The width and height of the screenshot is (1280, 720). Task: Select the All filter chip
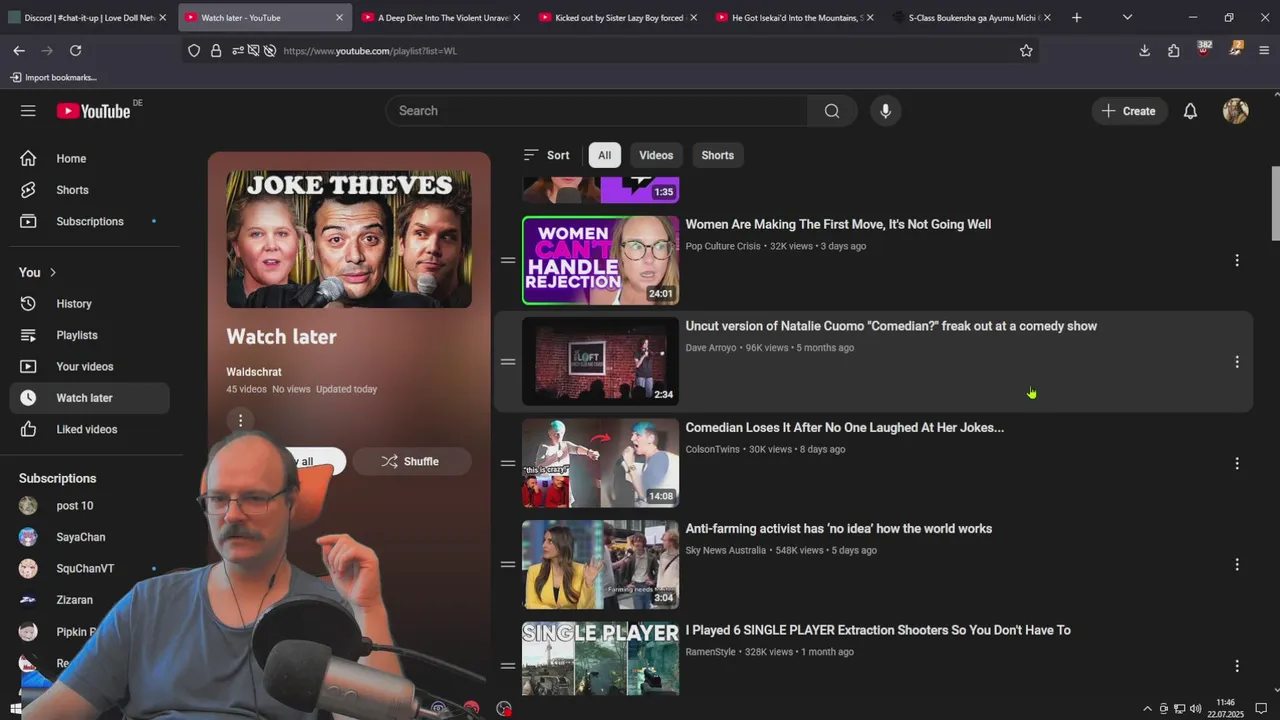[604, 155]
